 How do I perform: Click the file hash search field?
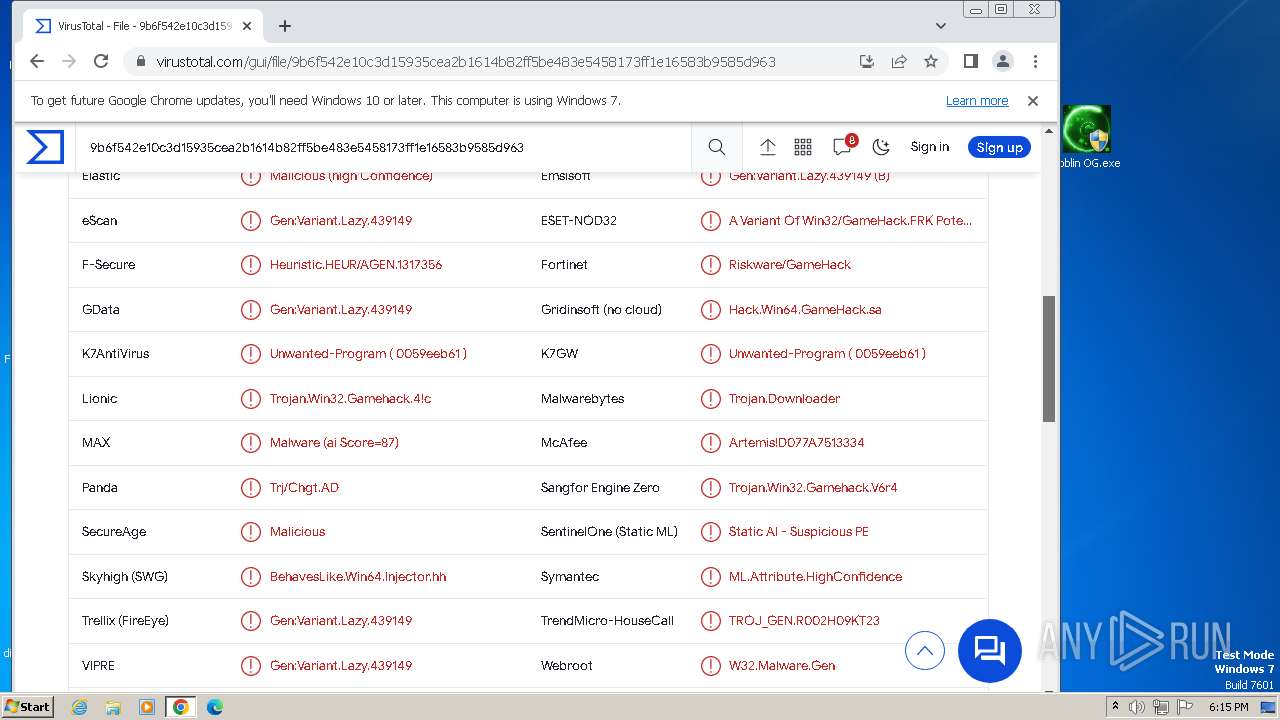click(380, 147)
